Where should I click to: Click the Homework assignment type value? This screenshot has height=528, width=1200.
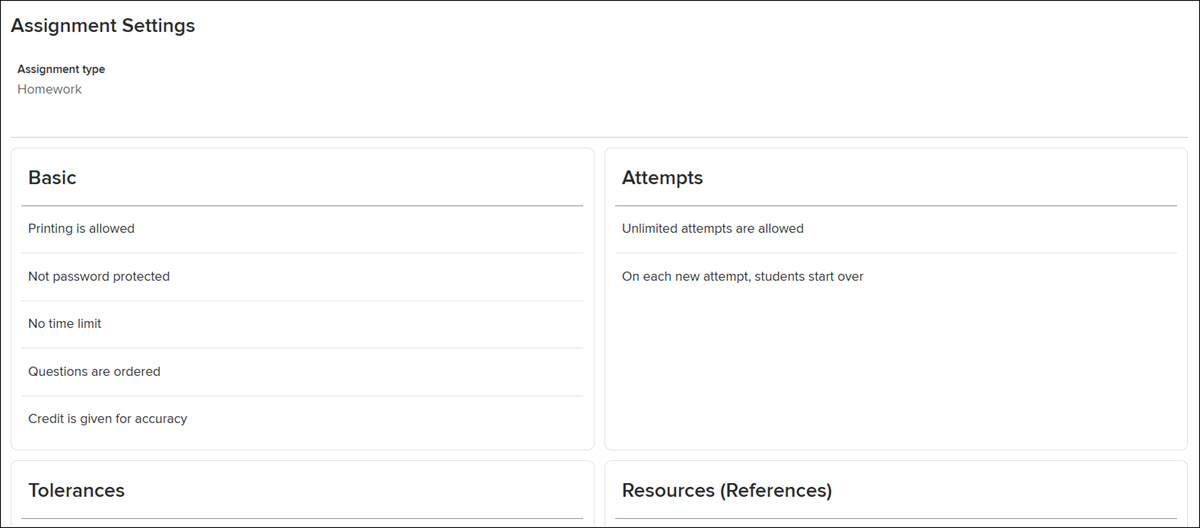(x=50, y=89)
